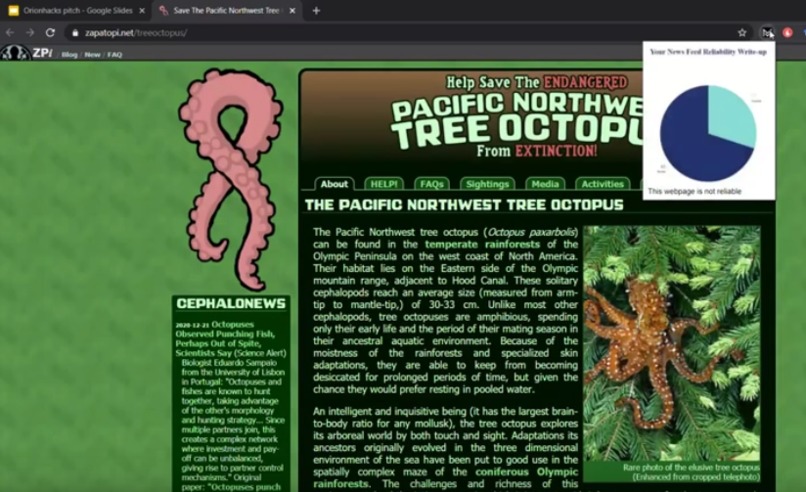The image size is (806, 492).
Task: Open the HELP! tab
Action: (x=383, y=184)
